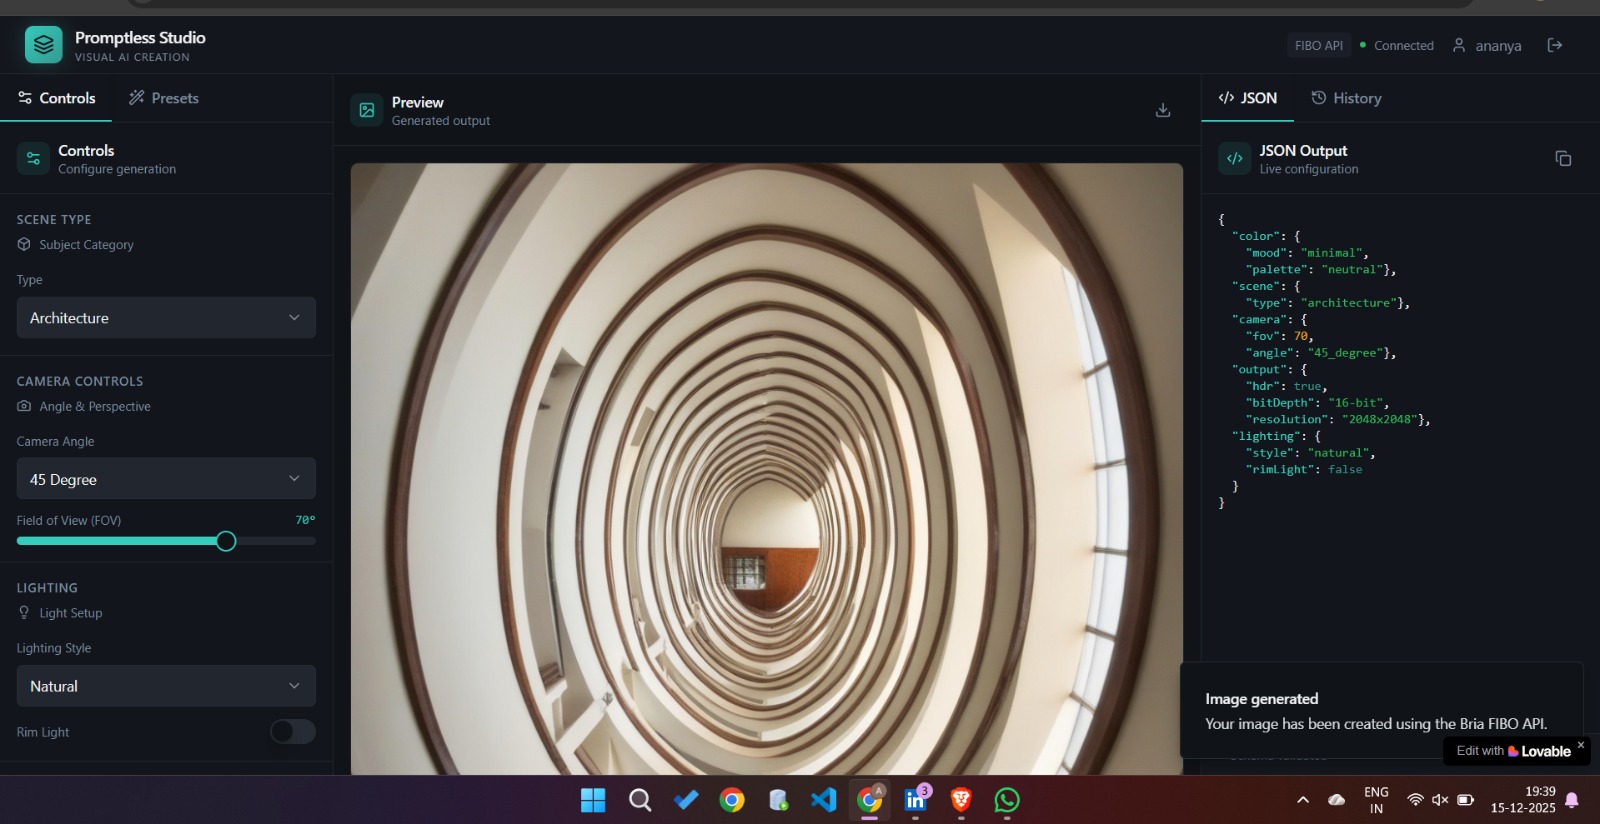The width and height of the screenshot is (1600, 824).
Task: Click the "architecture" value in JSON
Action: pyautogui.click(x=1349, y=303)
